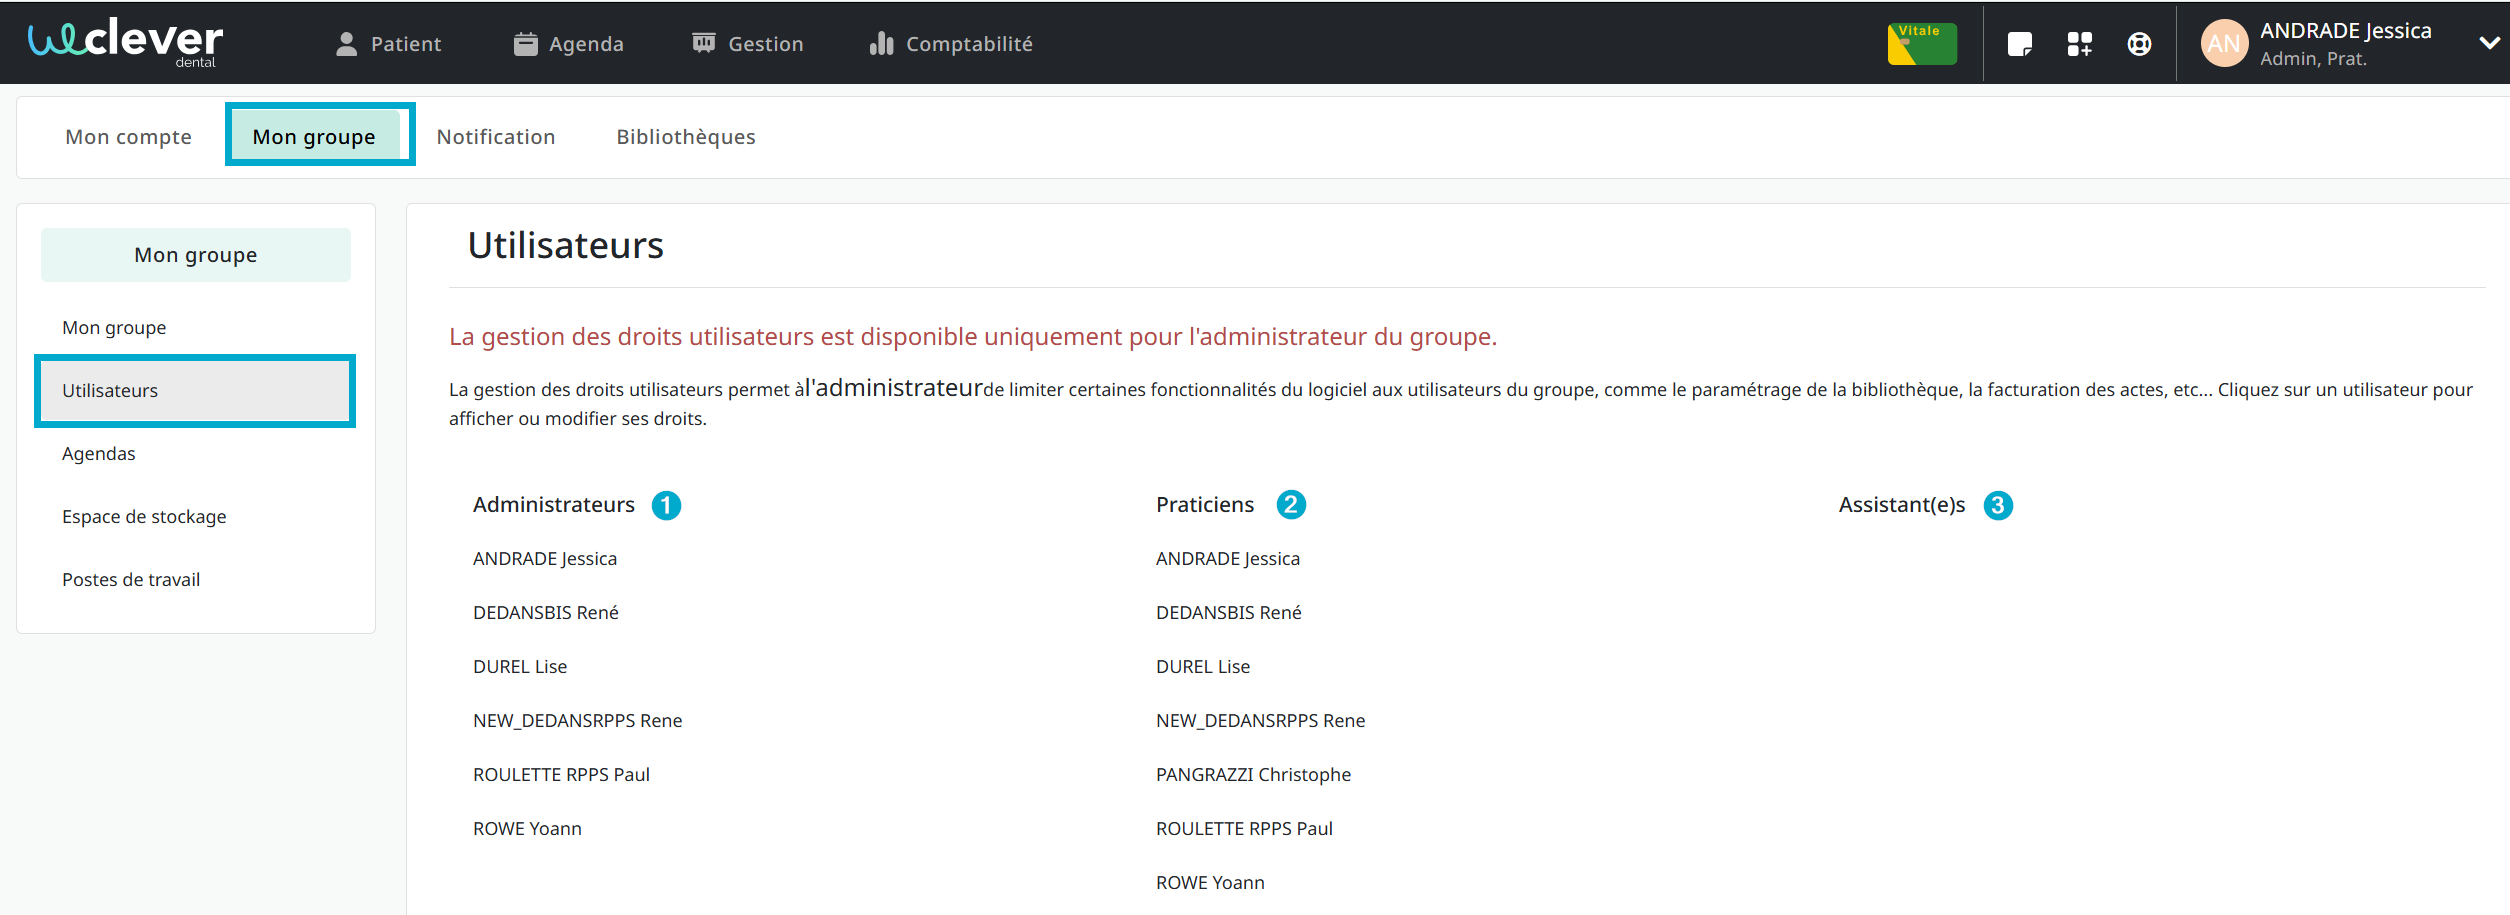Image resolution: width=2510 pixels, height=915 pixels.
Task: Click the AN user avatar
Action: click(2224, 44)
